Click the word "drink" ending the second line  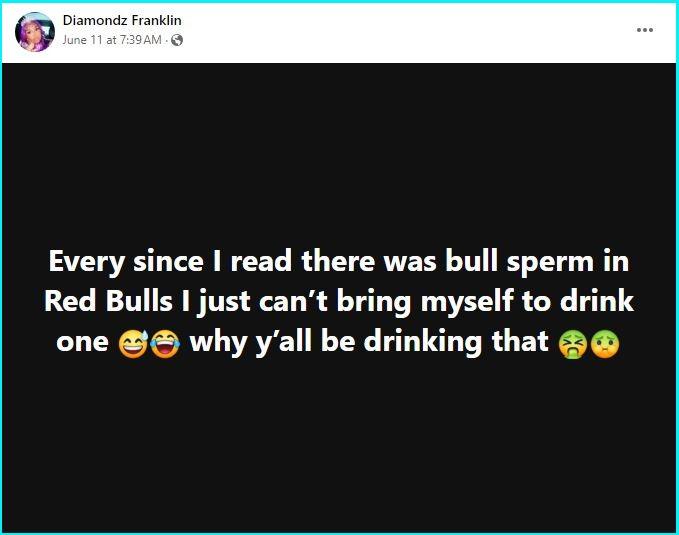(x=597, y=301)
